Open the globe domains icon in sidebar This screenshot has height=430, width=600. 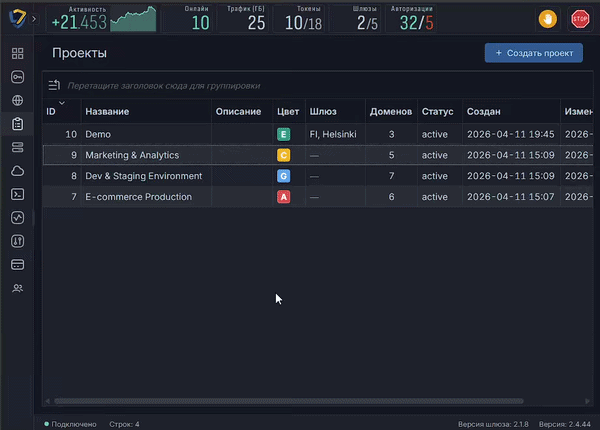point(17,100)
